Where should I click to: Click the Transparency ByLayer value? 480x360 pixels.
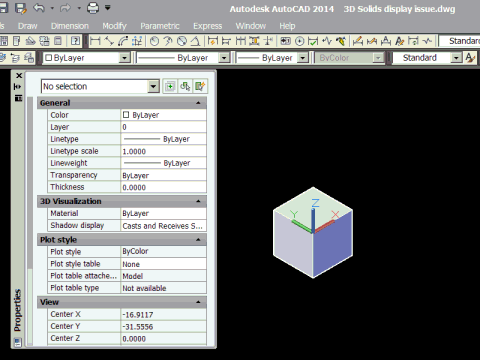(x=163, y=175)
